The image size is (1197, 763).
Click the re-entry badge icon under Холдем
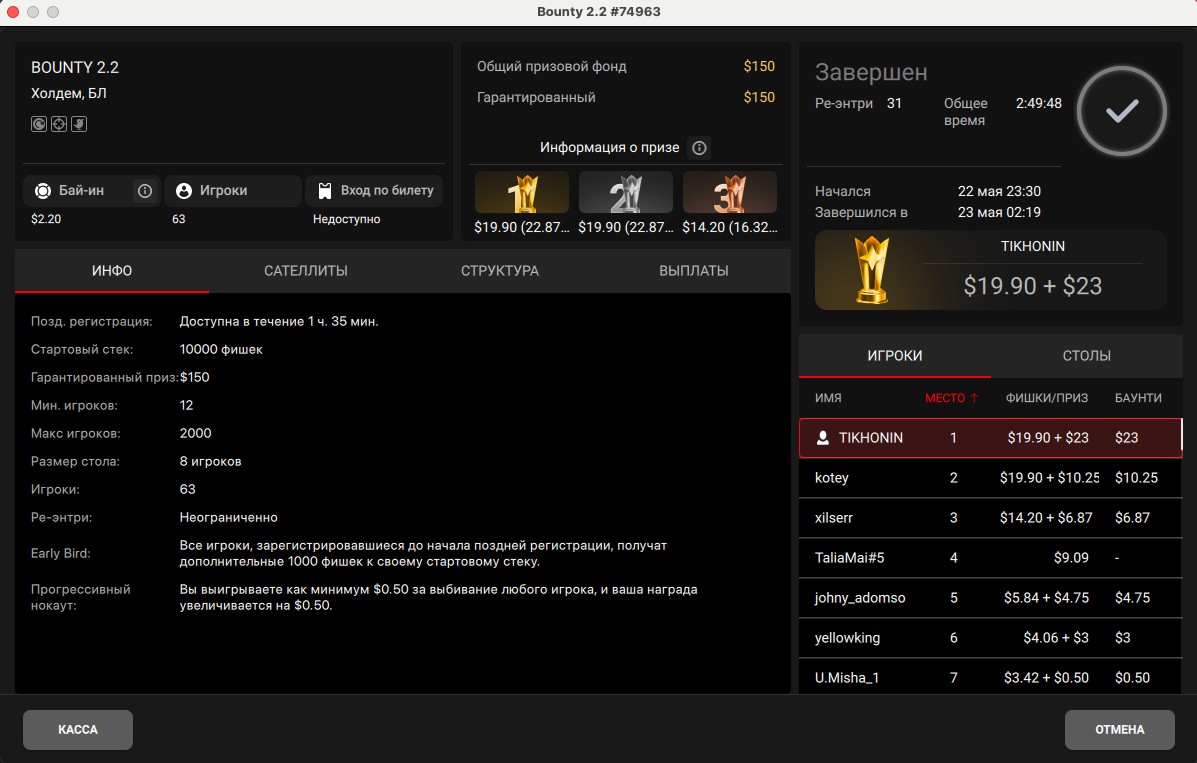pos(39,124)
